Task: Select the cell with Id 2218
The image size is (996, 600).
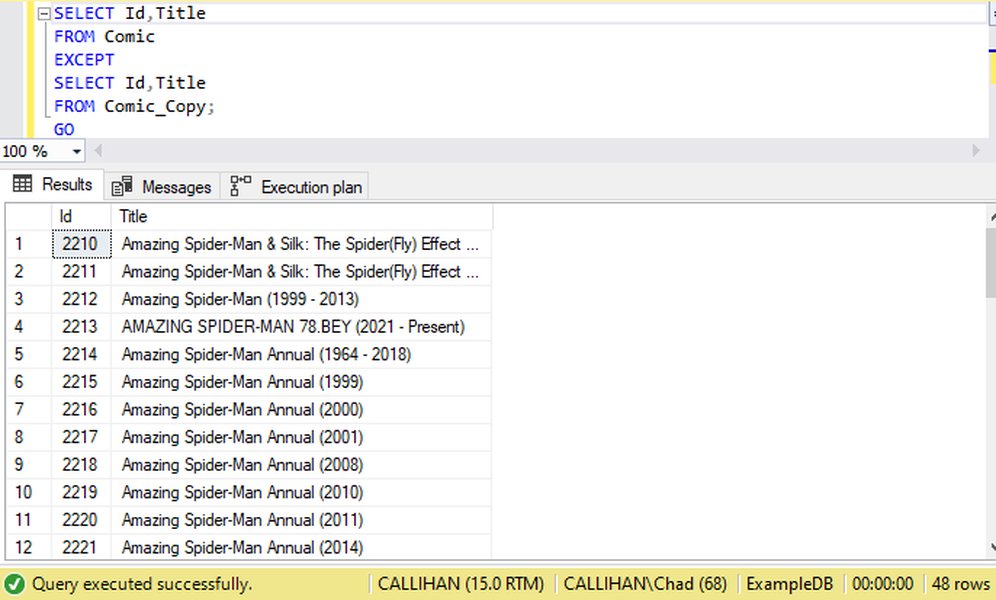Action: point(81,465)
